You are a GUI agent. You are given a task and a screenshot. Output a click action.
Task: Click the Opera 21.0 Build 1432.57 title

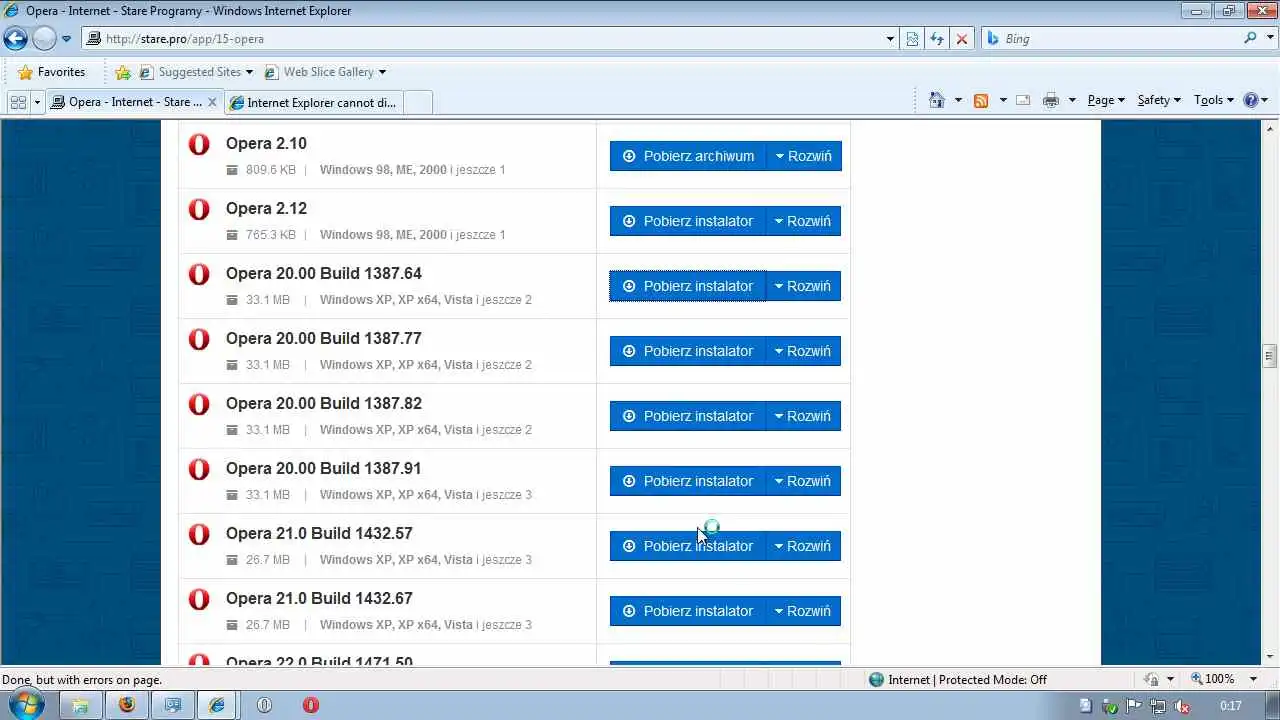click(x=319, y=533)
